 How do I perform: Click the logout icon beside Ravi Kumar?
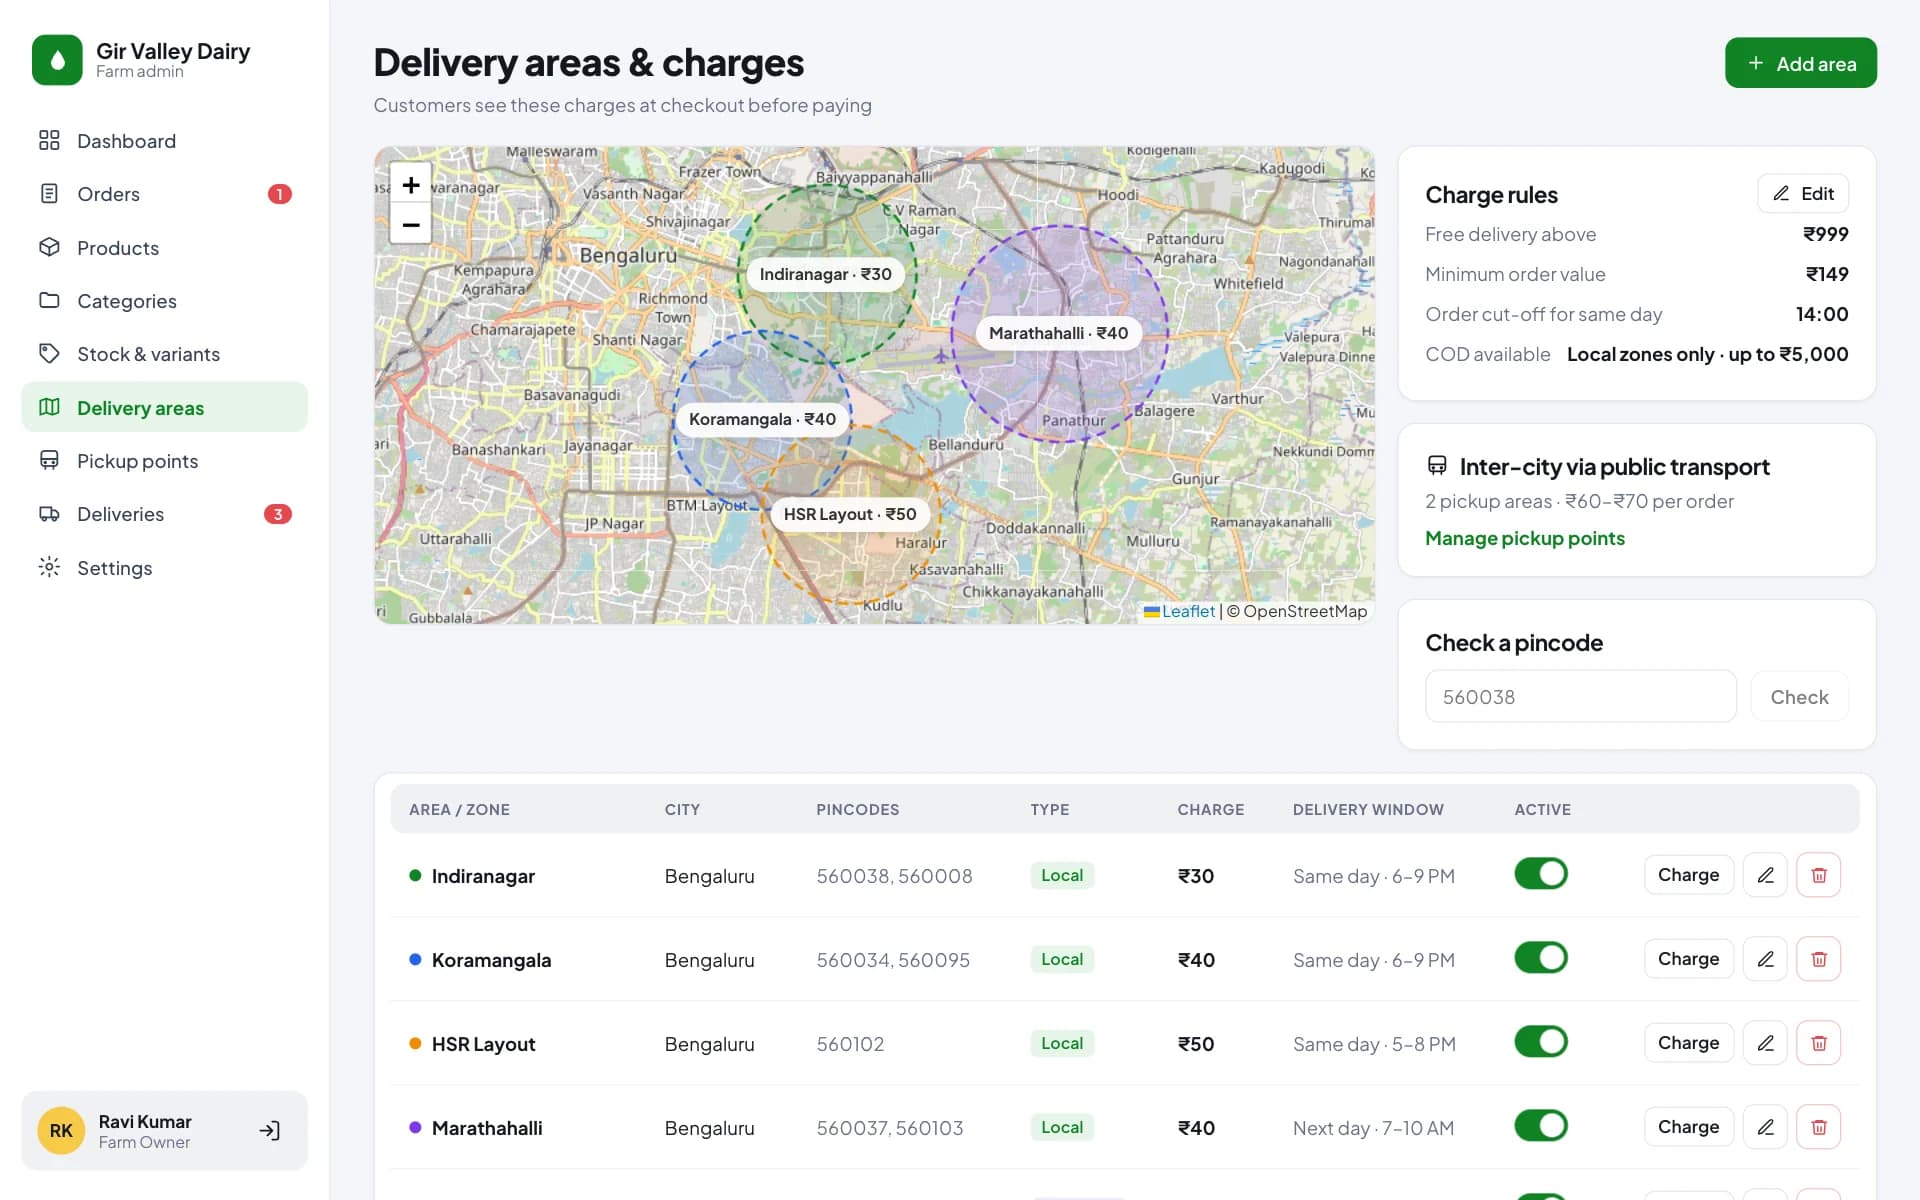click(x=269, y=1131)
